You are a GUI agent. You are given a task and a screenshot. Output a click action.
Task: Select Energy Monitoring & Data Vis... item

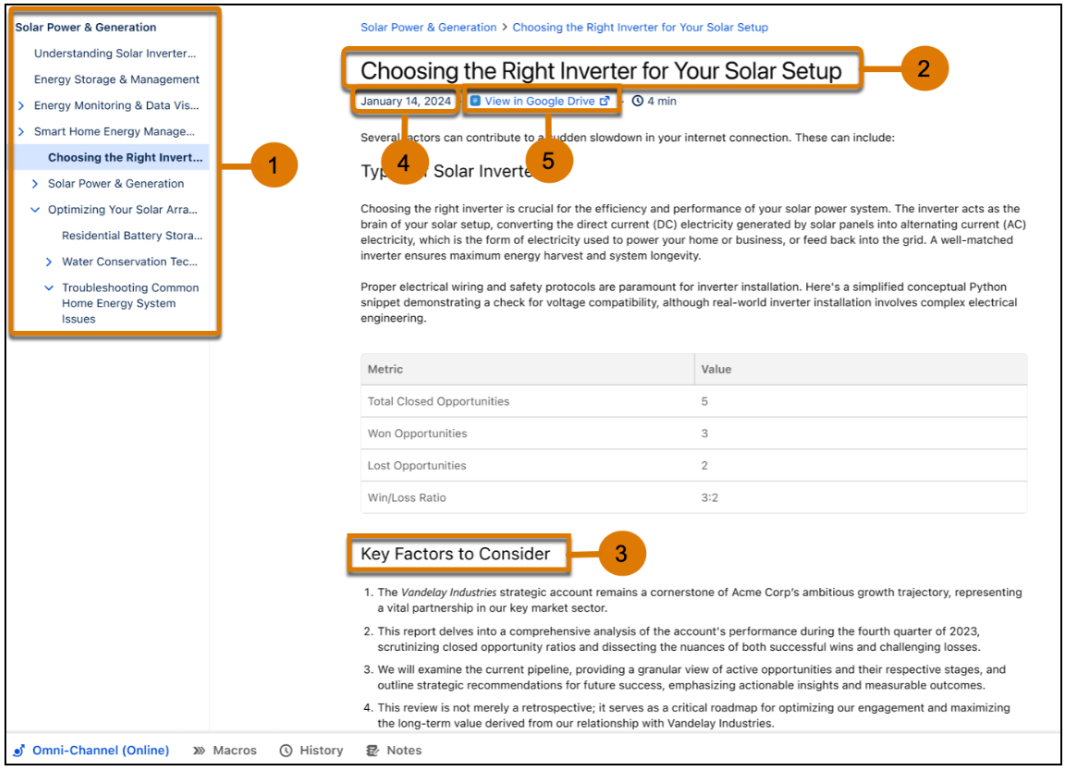116,105
